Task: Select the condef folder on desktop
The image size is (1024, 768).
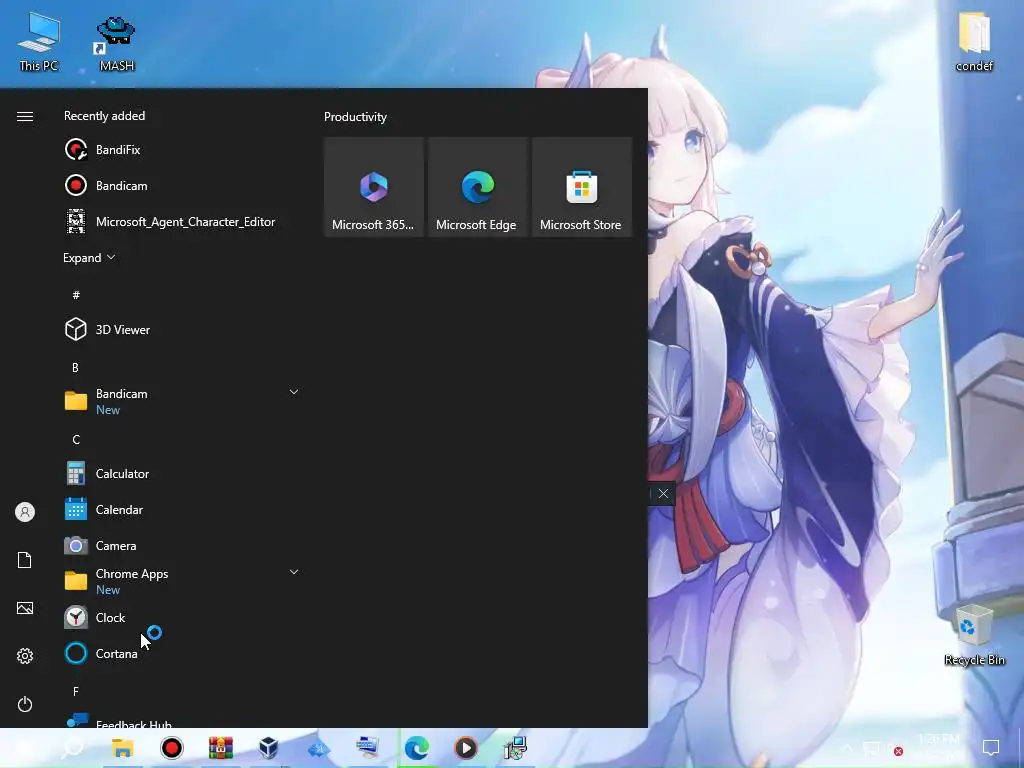Action: 974,41
